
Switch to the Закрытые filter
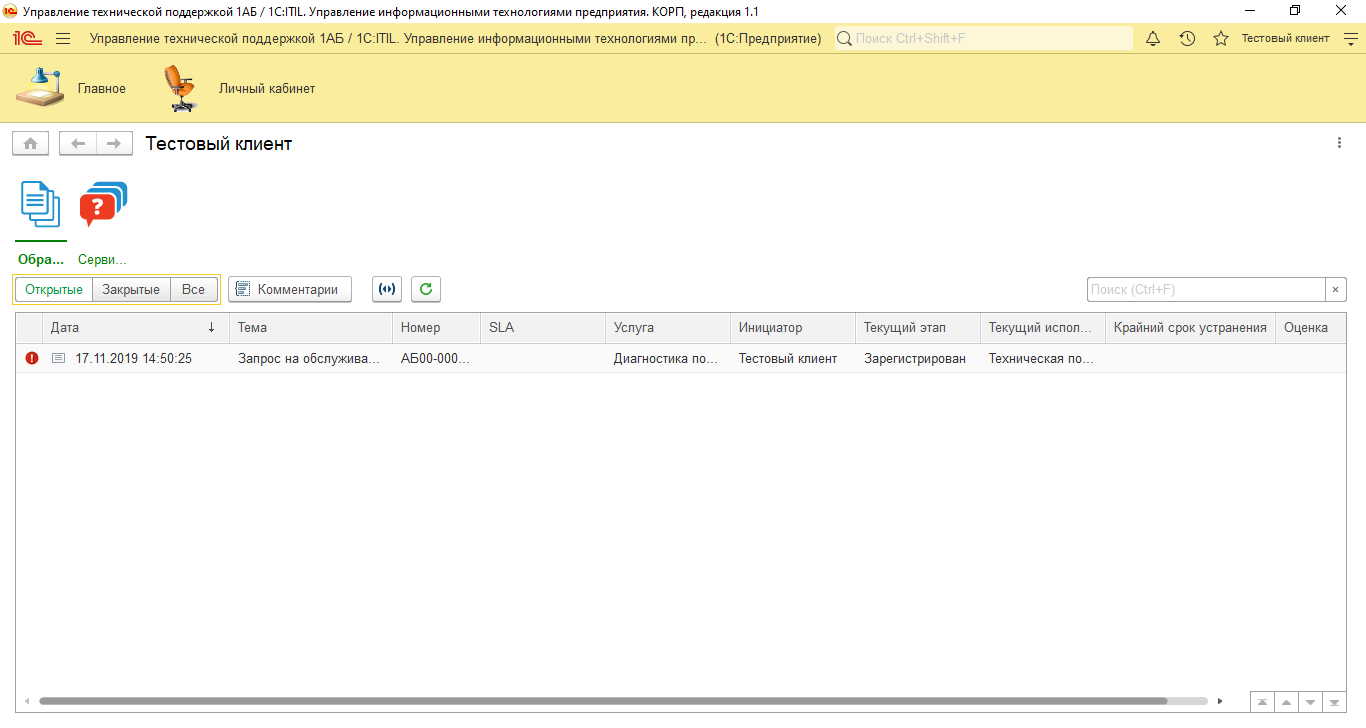coord(131,289)
